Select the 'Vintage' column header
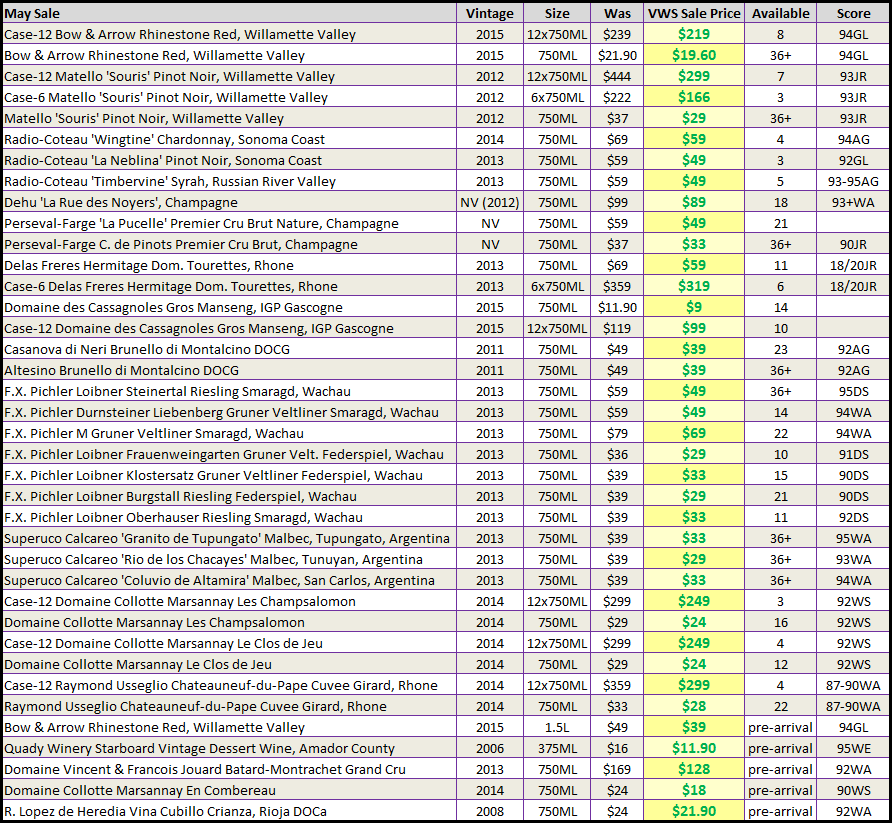Image resolution: width=892 pixels, height=823 pixels. tap(490, 13)
